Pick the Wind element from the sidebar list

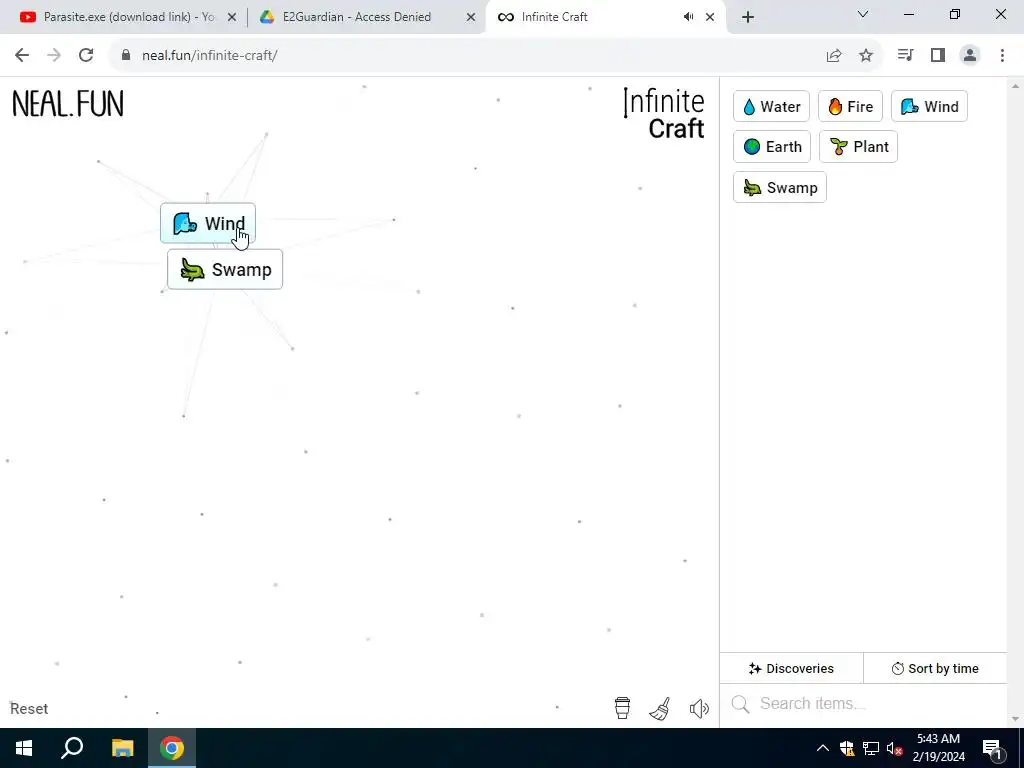(929, 106)
